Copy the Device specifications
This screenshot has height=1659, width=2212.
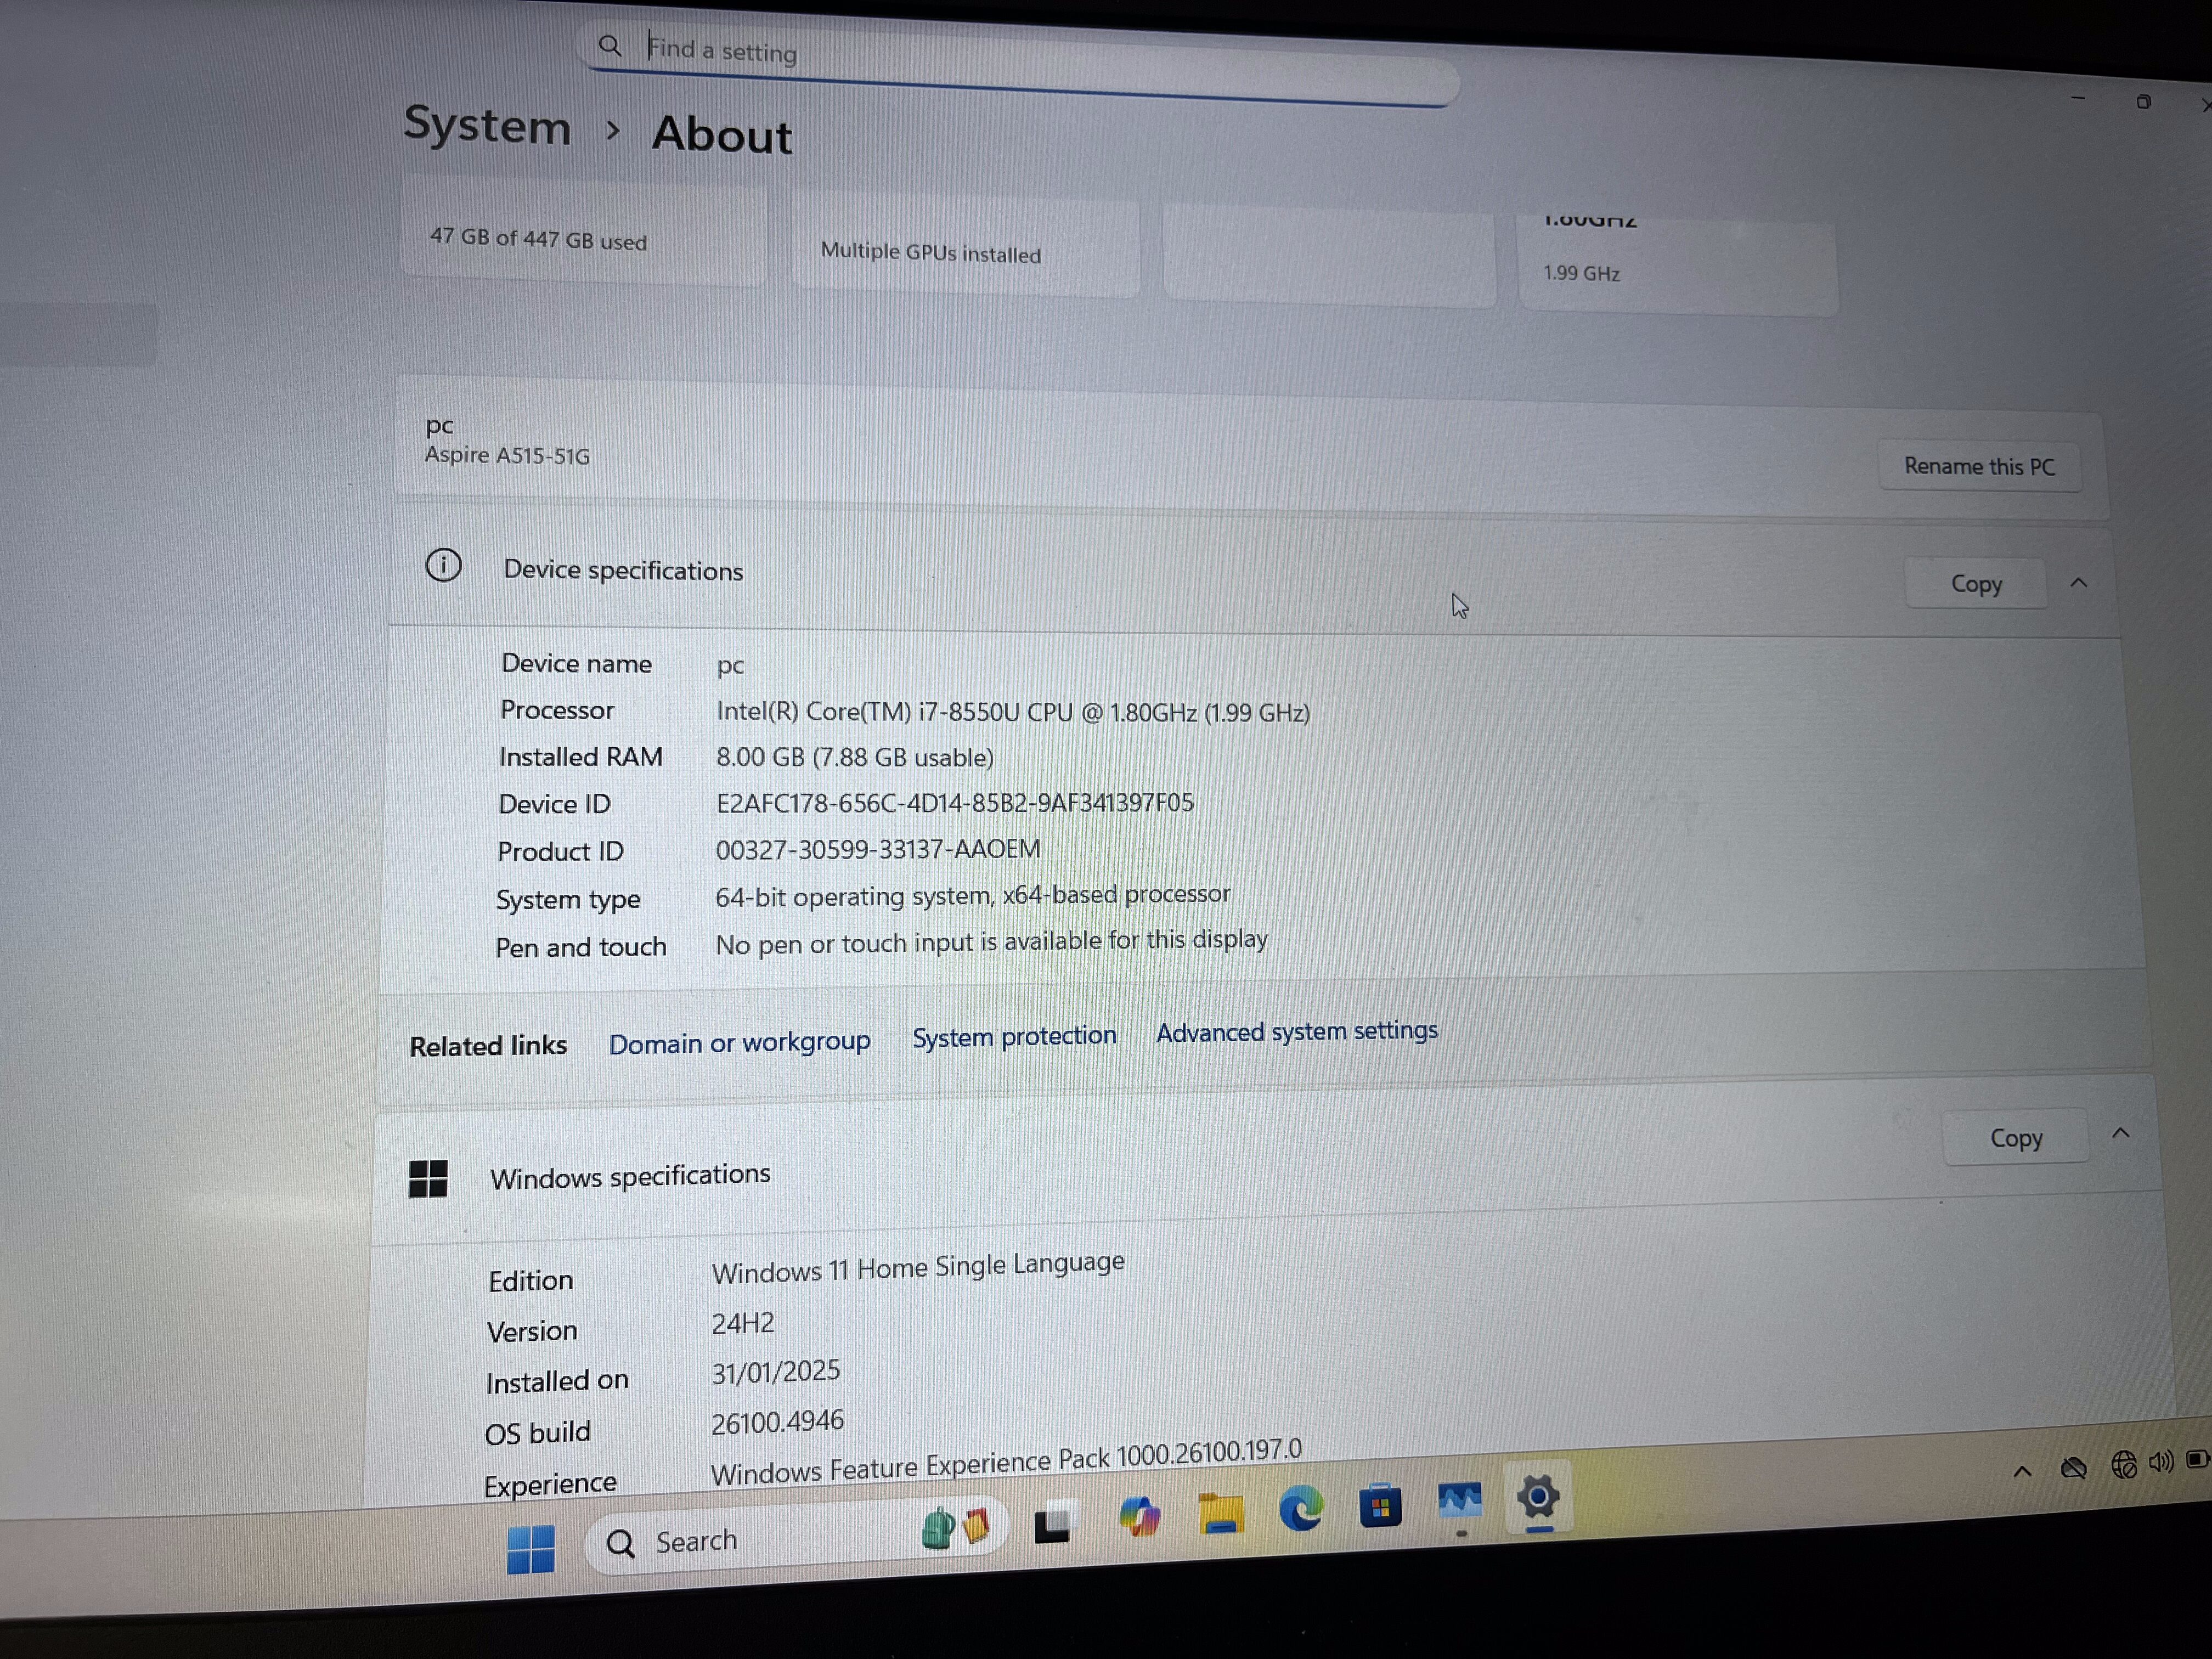pos(1976,583)
